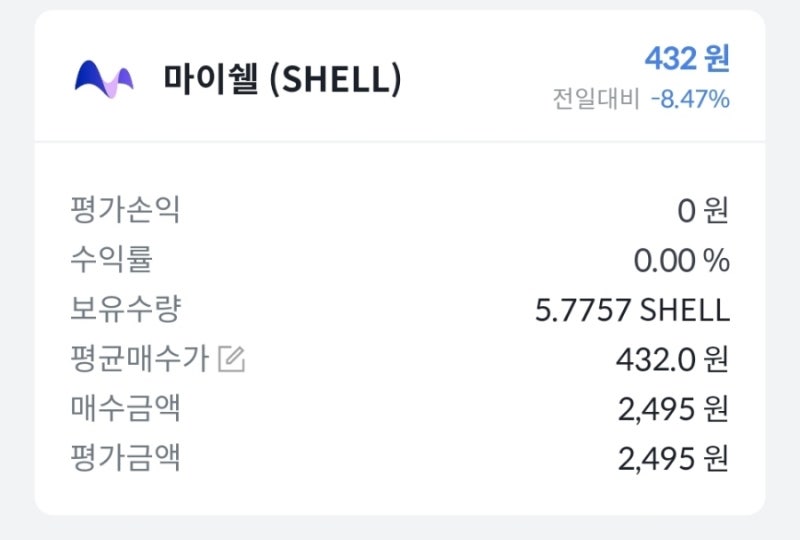Click the 매수금액 row label
The width and height of the screenshot is (800, 540).
(125, 408)
